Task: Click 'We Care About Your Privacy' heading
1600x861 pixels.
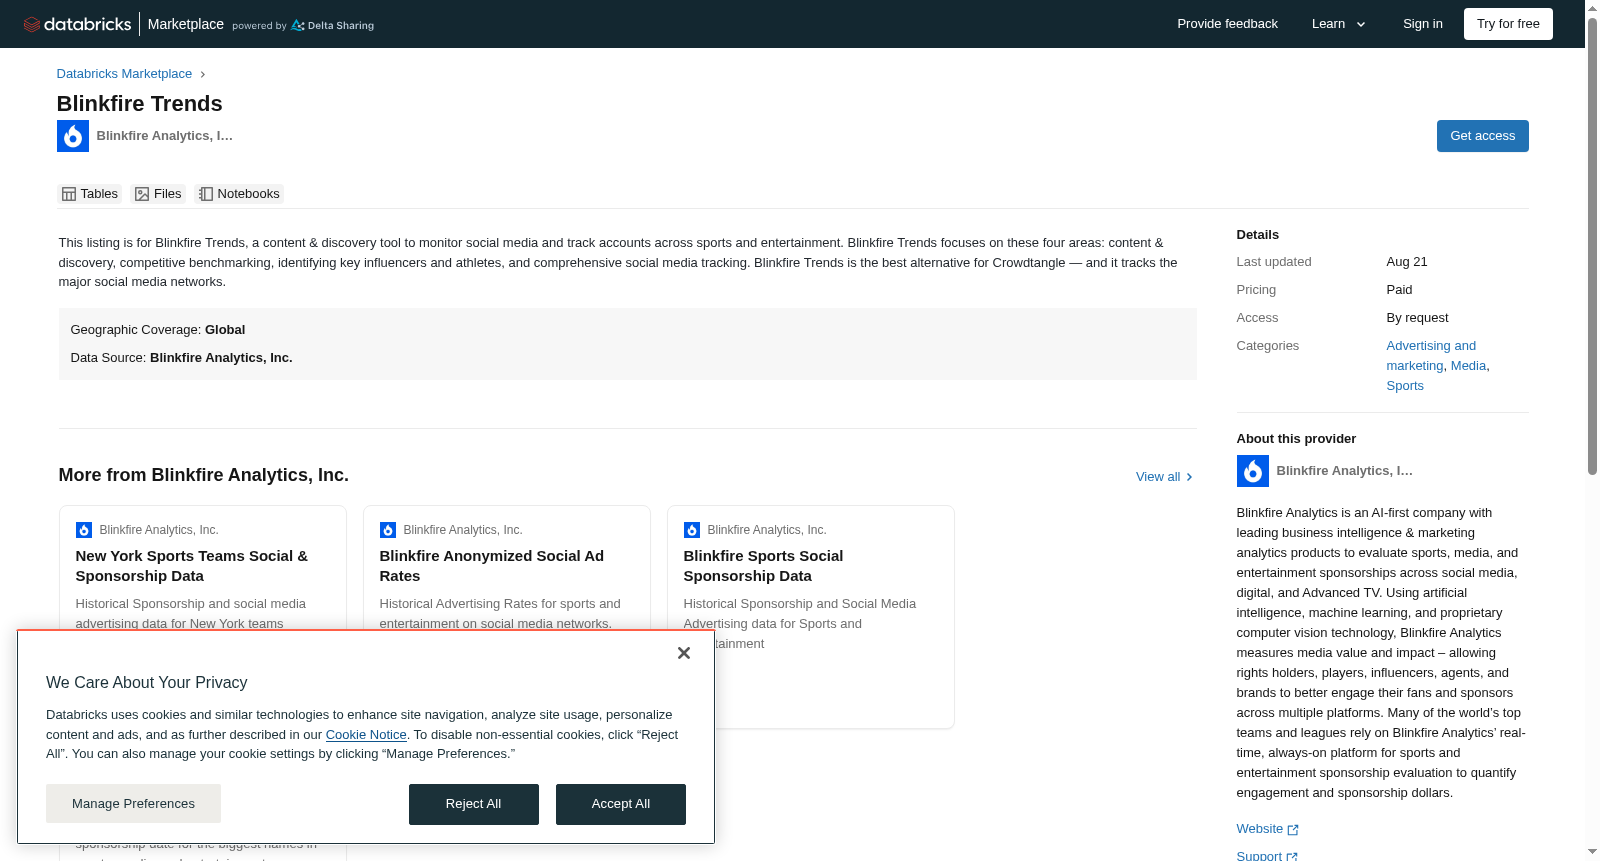Action: pos(147,683)
